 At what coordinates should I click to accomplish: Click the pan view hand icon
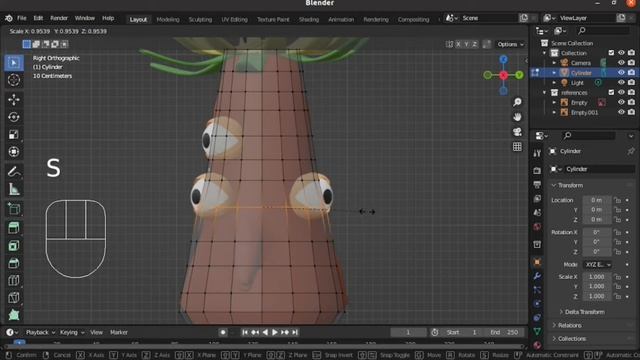coord(517,117)
